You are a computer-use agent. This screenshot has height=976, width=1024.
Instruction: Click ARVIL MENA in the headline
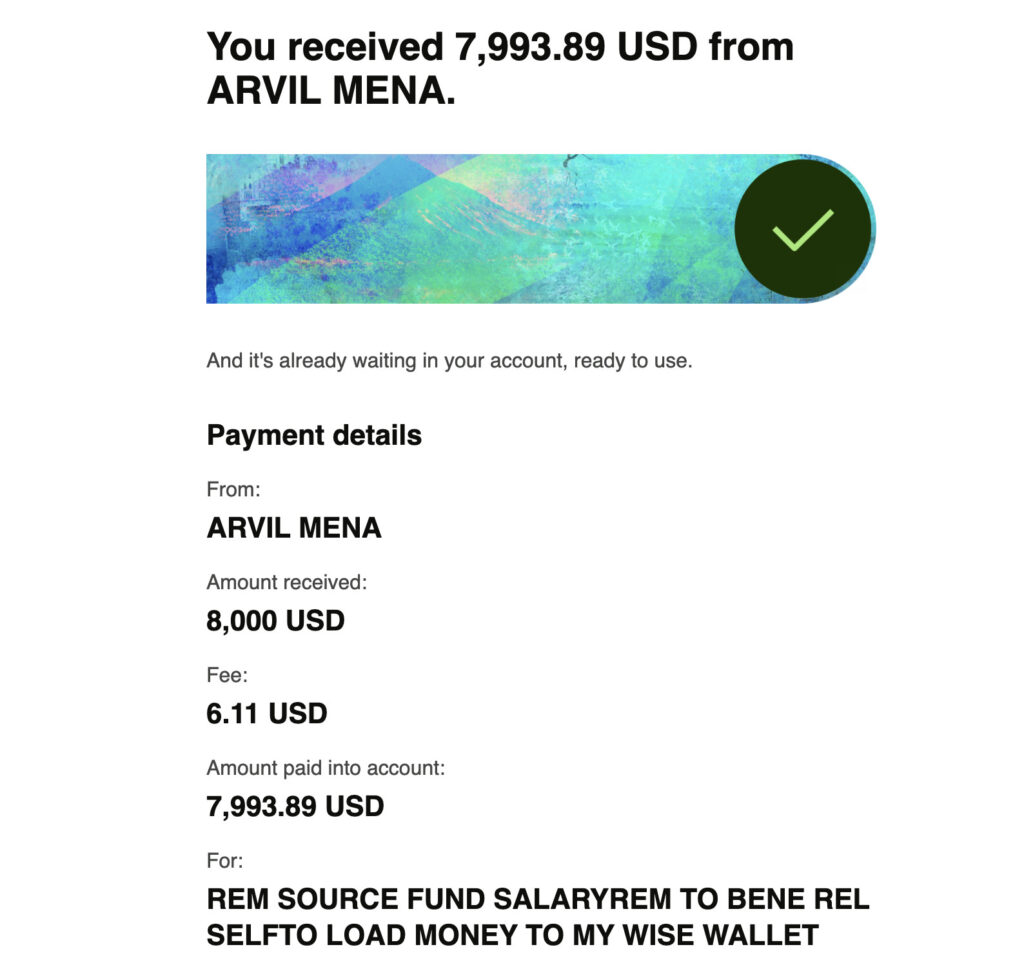(325, 91)
